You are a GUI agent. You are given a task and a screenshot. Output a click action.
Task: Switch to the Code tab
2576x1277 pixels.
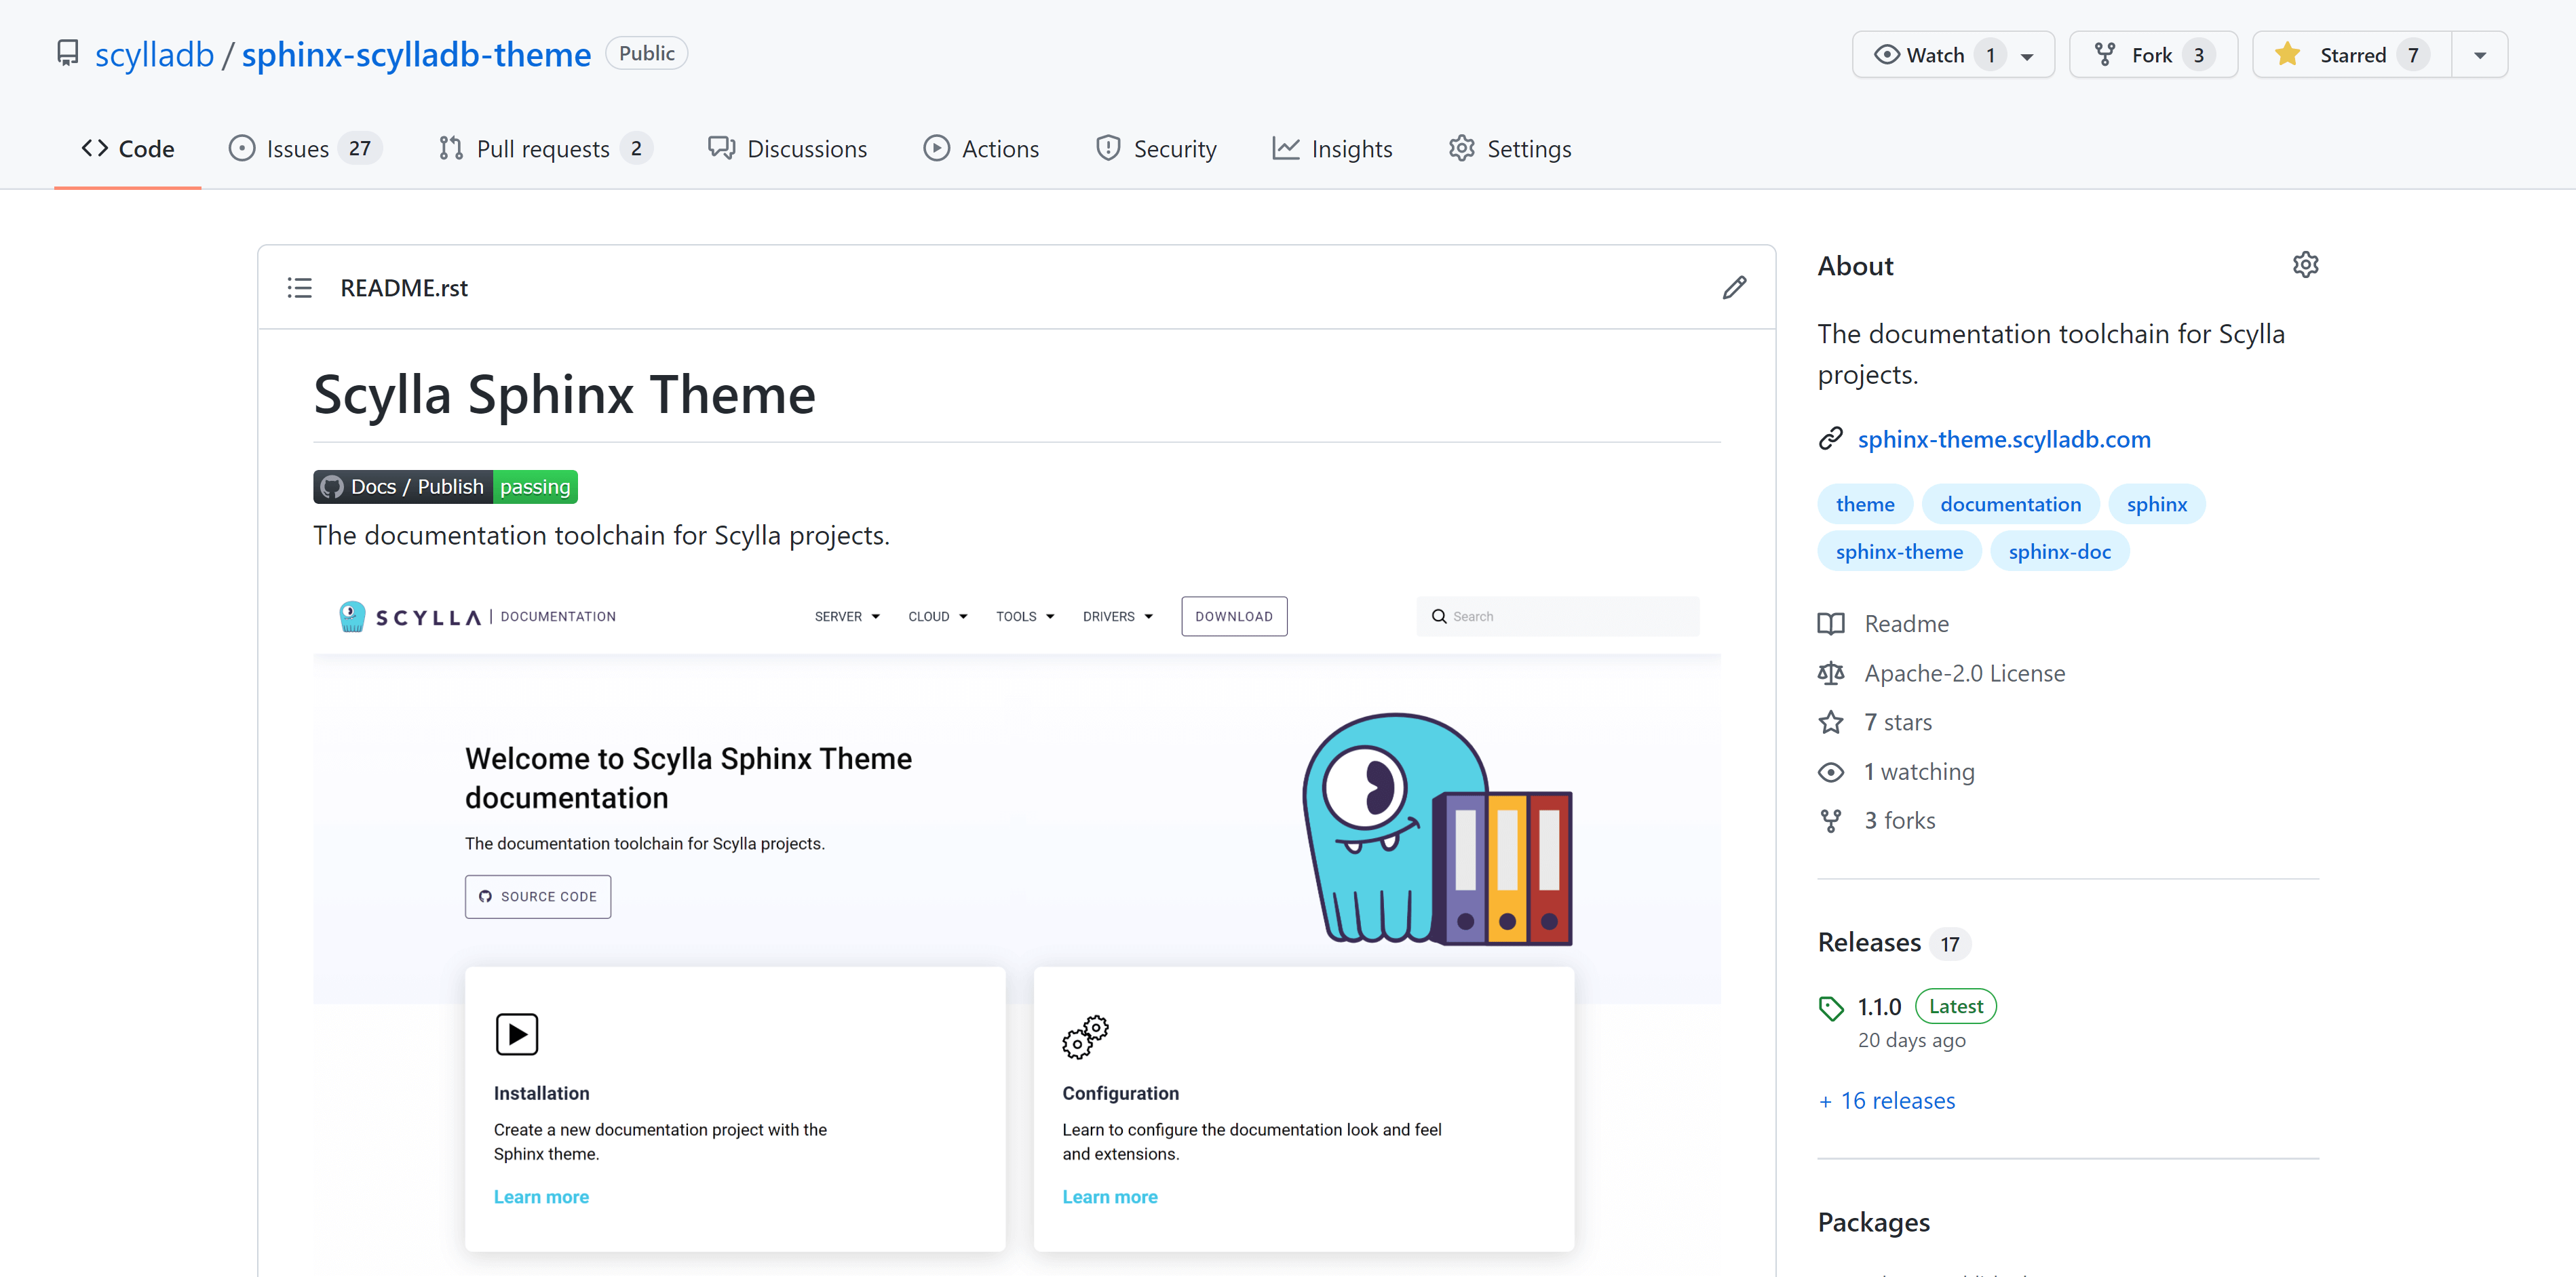(x=128, y=149)
